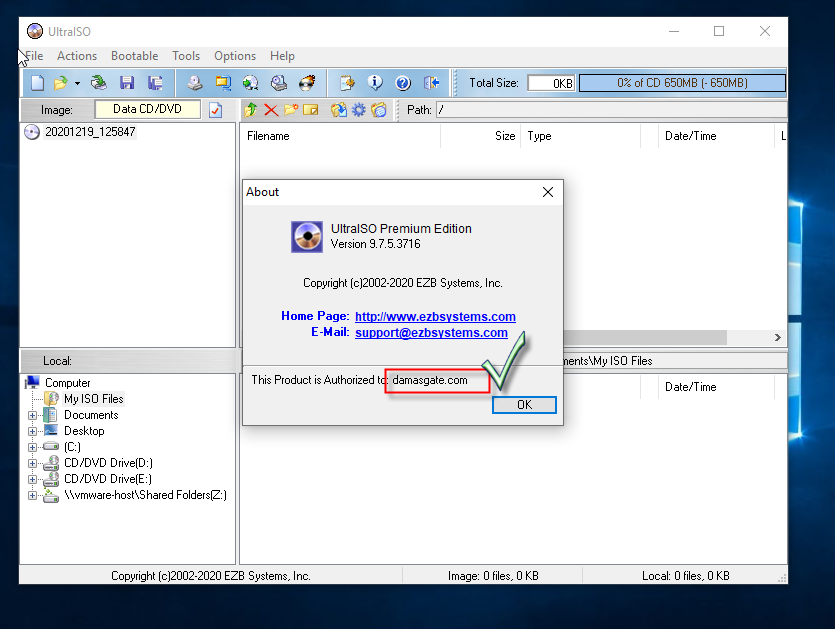Click the 0% of CD 650MB capacity bar
This screenshot has height=629, width=835.
682,83
